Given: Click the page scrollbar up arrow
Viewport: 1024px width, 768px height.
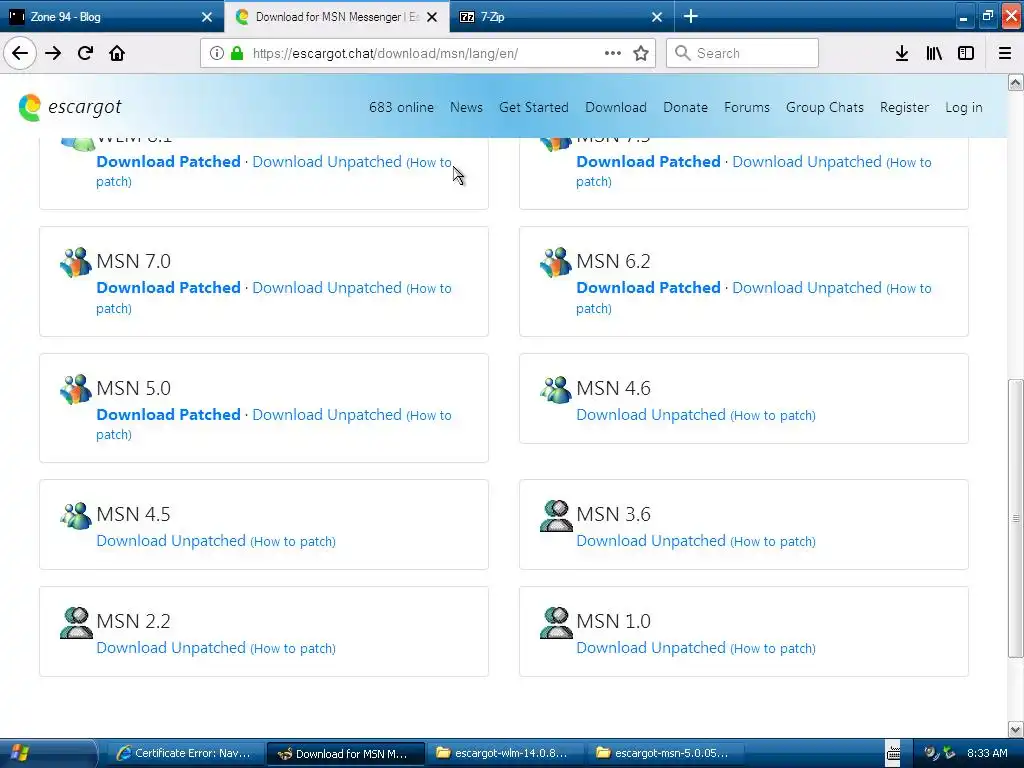Looking at the screenshot, I should tap(1016, 82).
